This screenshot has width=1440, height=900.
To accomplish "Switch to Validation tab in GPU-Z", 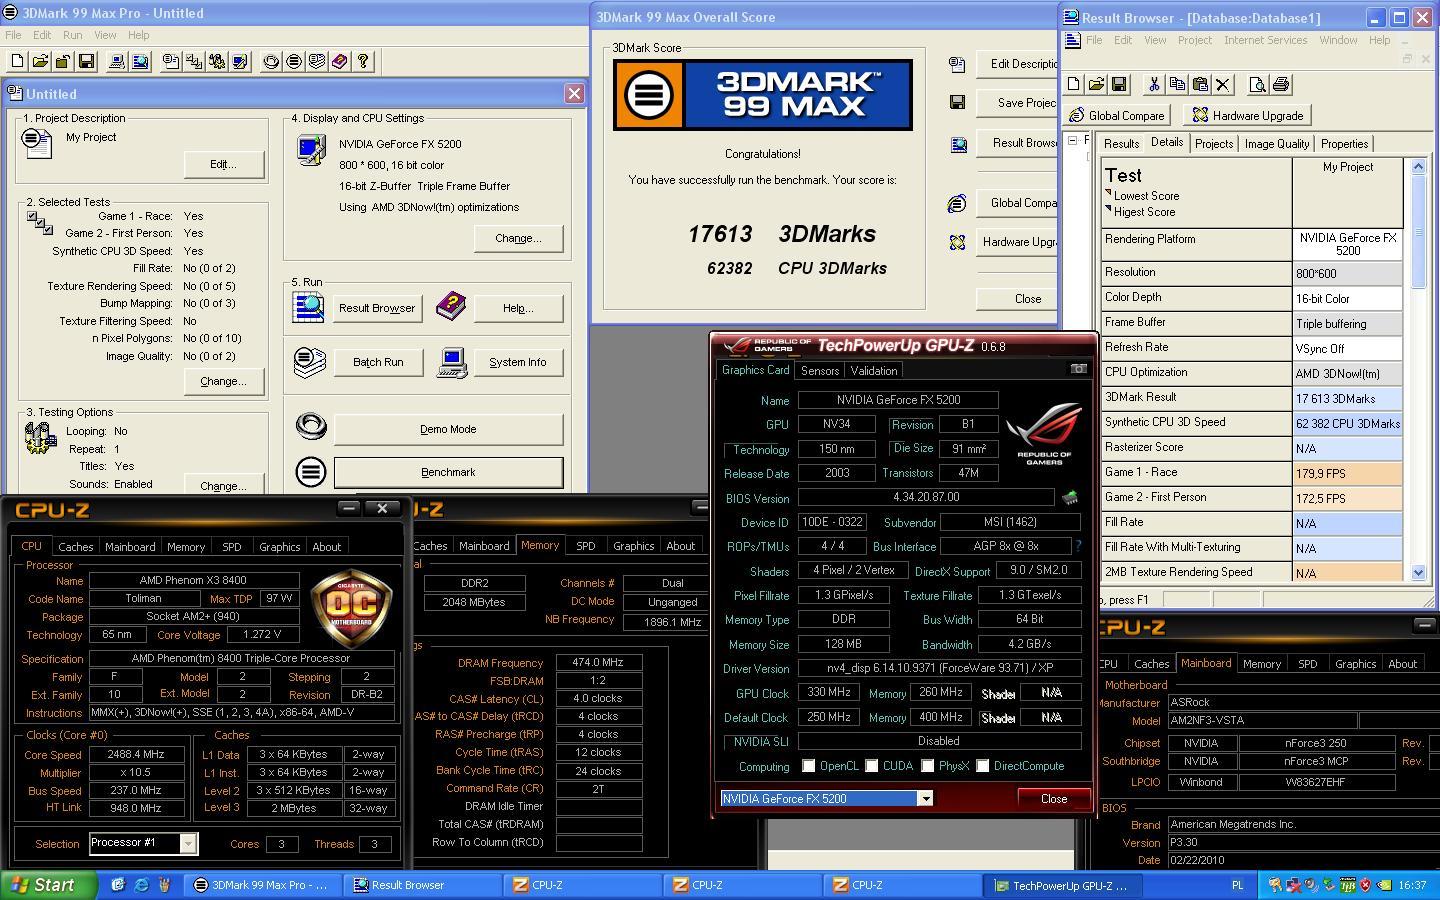I will click(874, 370).
